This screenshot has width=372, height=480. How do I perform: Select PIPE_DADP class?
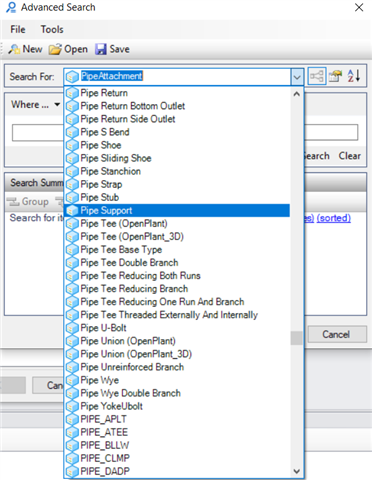(x=177, y=471)
